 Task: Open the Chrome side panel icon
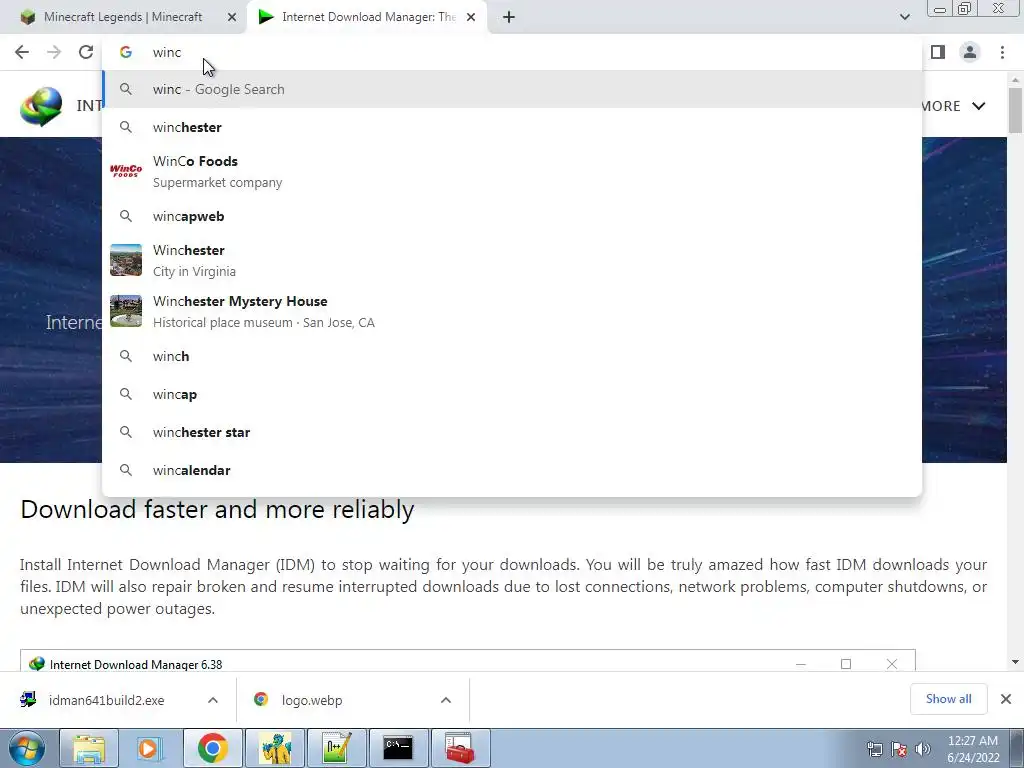(938, 52)
